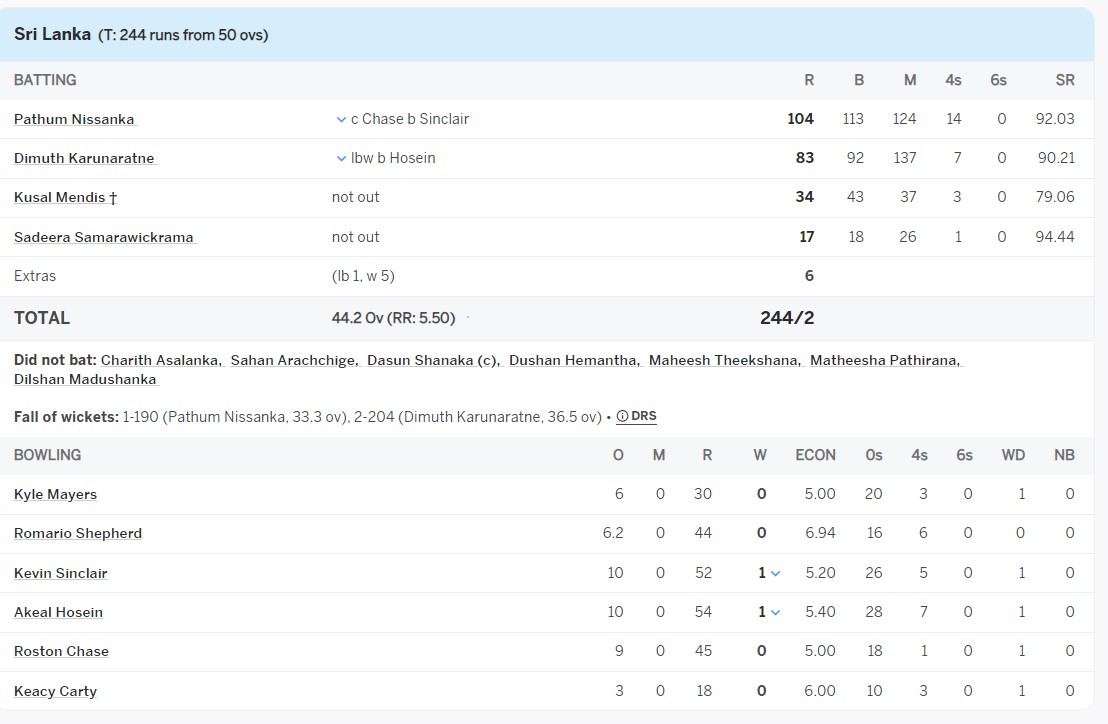This screenshot has width=1108, height=724.
Task: Open Pathum Nissanka's player profile
Action: click(x=74, y=119)
